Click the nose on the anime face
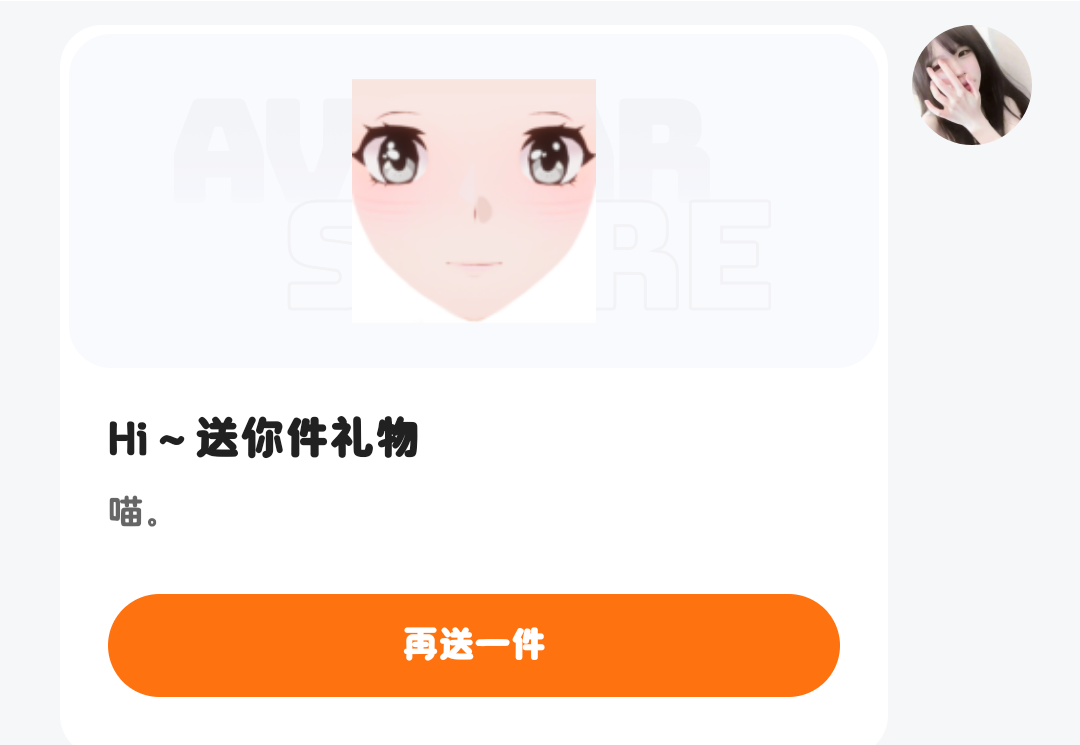This screenshot has height=745, width=1080. pyautogui.click(x=481, y=209)
